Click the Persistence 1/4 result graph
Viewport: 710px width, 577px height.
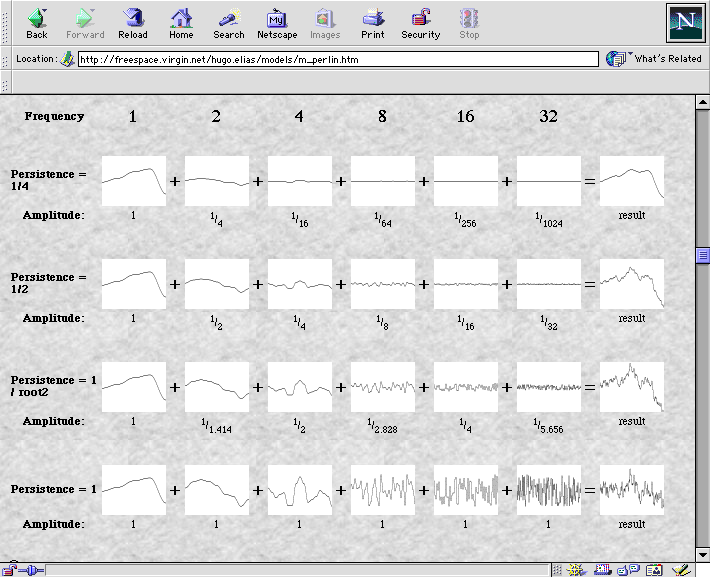pyautogui.click(x=631, y=181)
